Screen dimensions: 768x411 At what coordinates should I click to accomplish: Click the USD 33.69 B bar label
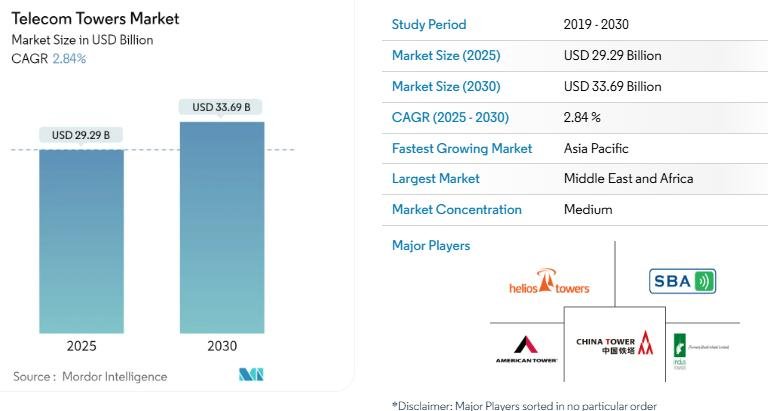(221, 107)
